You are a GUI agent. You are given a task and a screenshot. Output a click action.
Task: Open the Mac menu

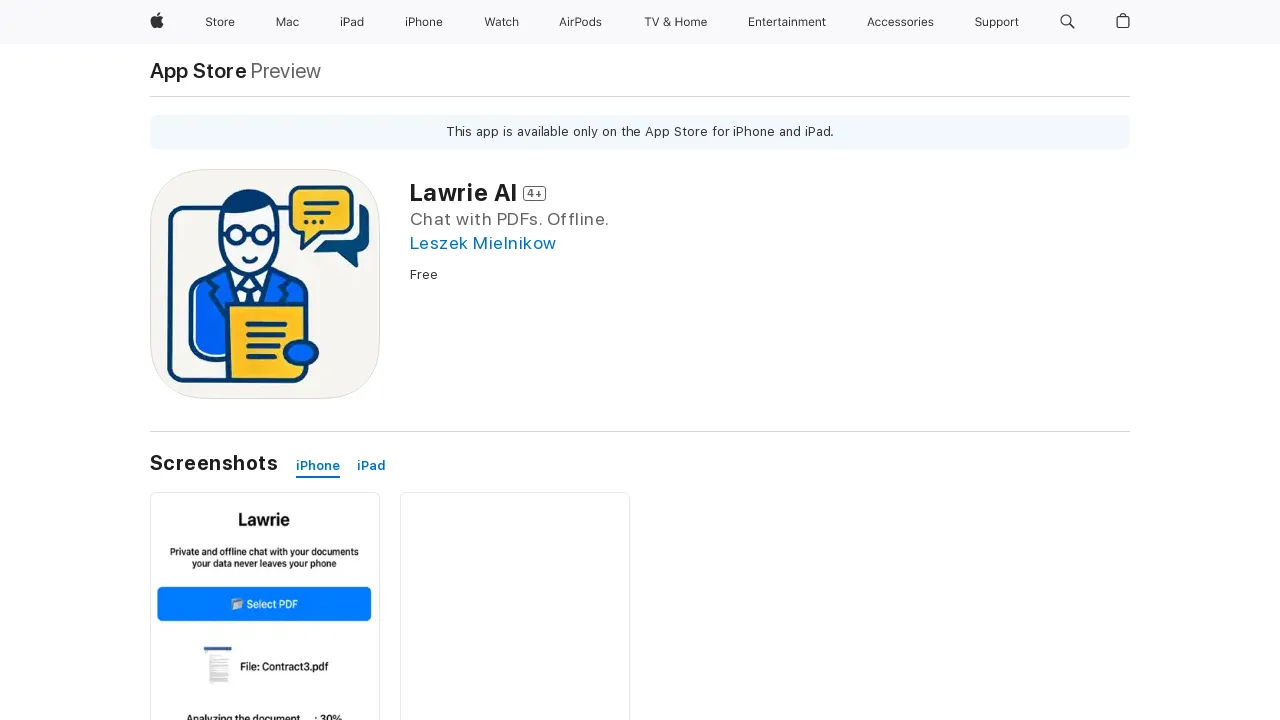(287, 22)
